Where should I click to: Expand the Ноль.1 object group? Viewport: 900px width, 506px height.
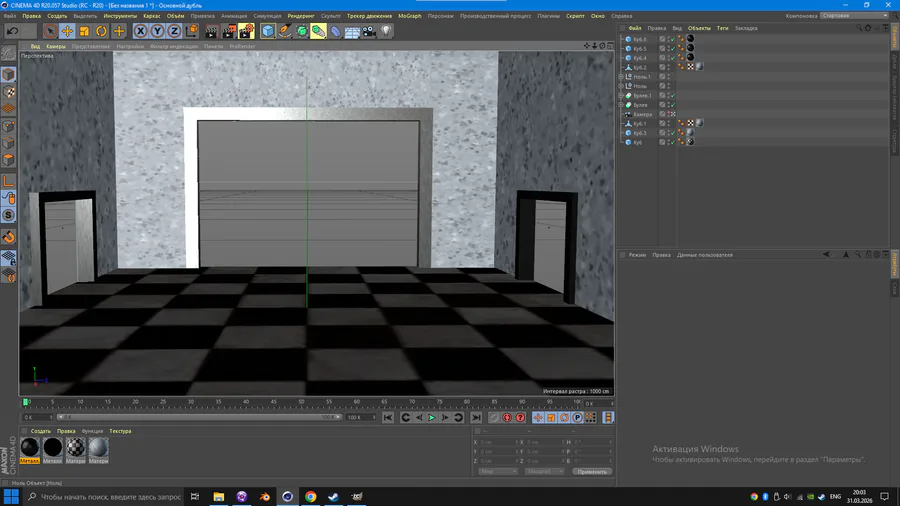pos(621,77)
